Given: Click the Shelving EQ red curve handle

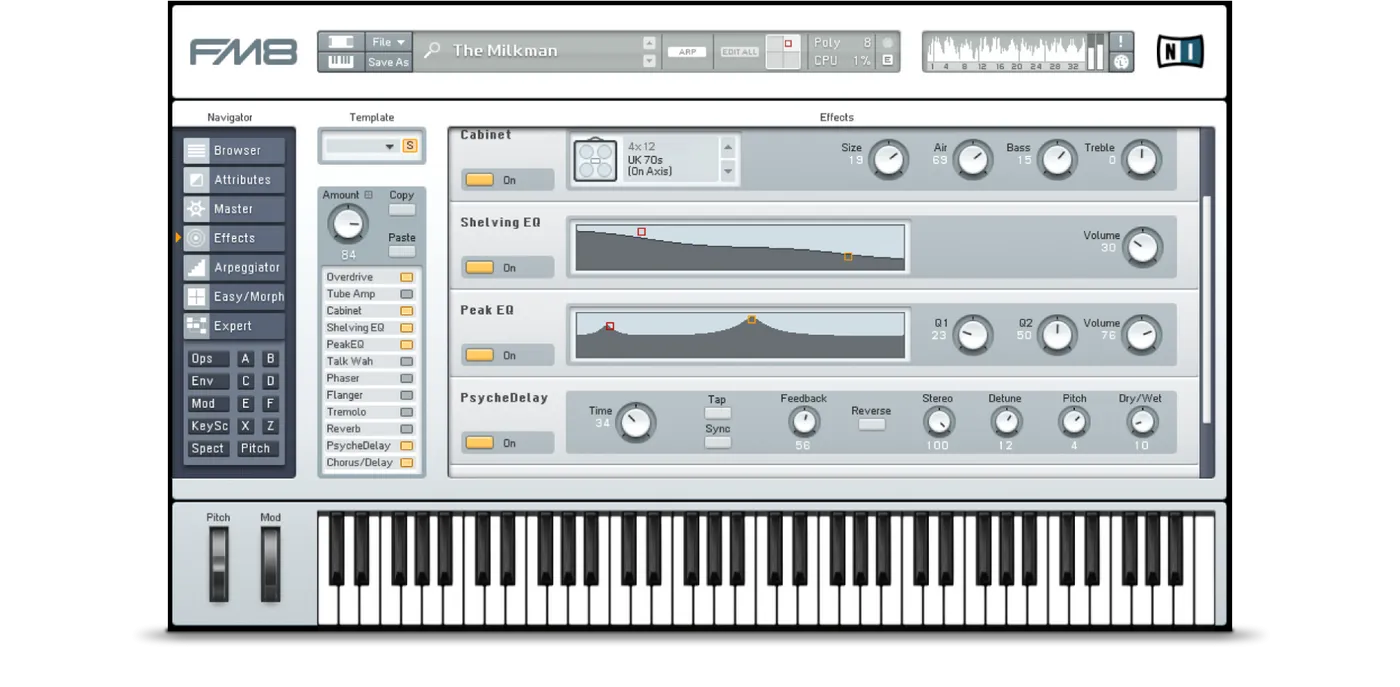Looking at the screenshot, I should (642, 232).
